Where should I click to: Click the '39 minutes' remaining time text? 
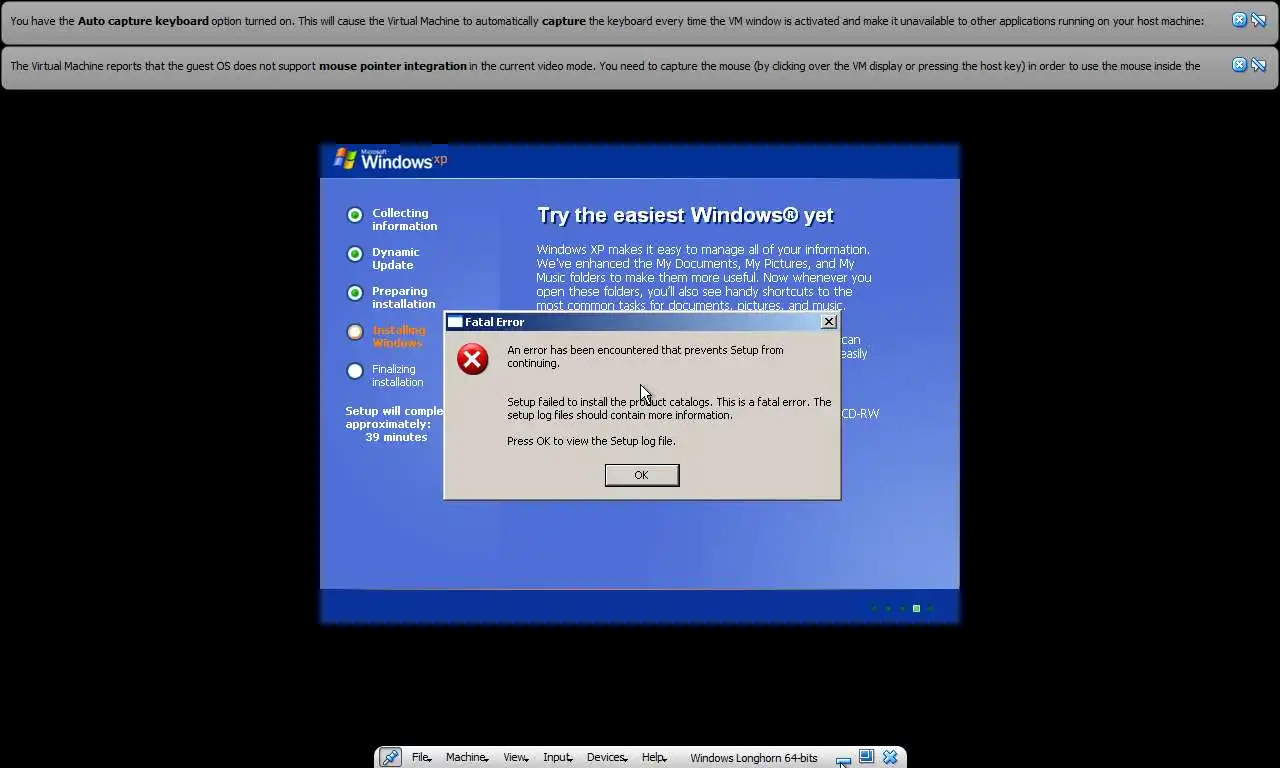(396, 437)
